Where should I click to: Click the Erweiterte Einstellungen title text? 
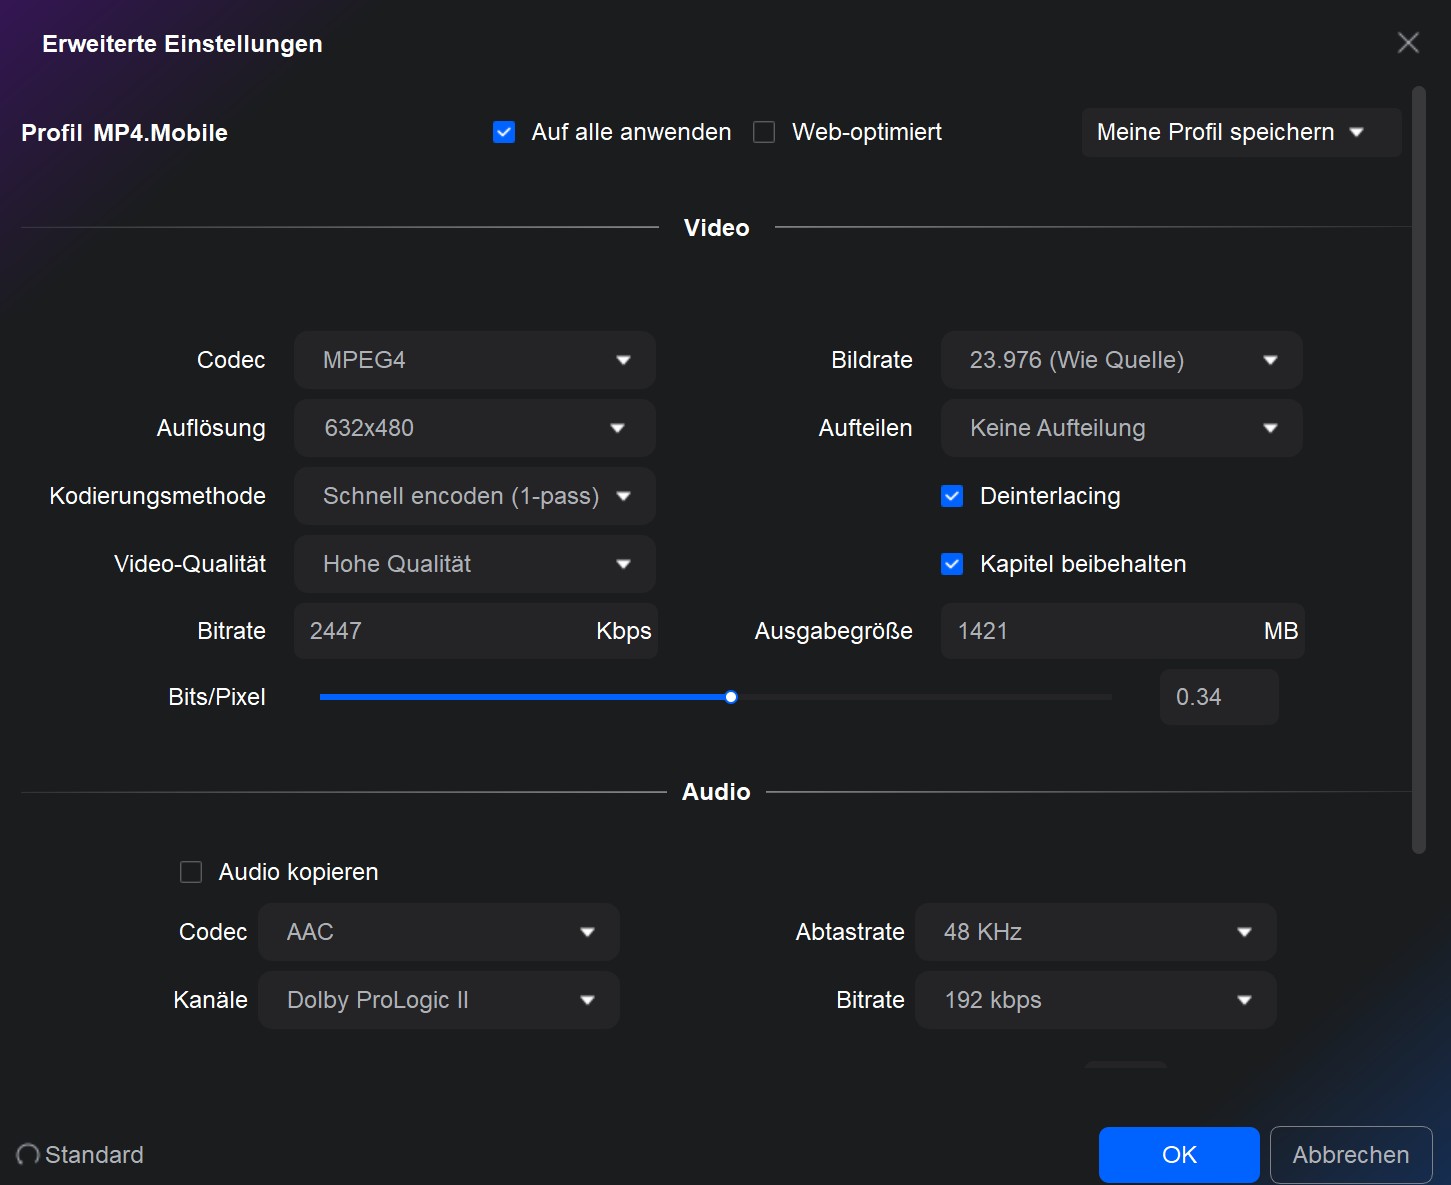(182, 44)
